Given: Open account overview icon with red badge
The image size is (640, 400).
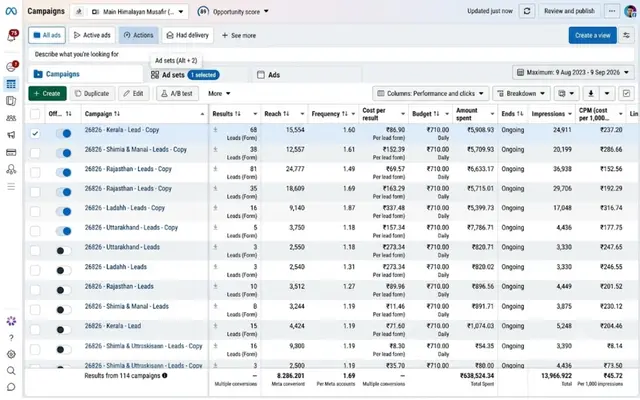Looking at the screenshot, I should [11, 67].
